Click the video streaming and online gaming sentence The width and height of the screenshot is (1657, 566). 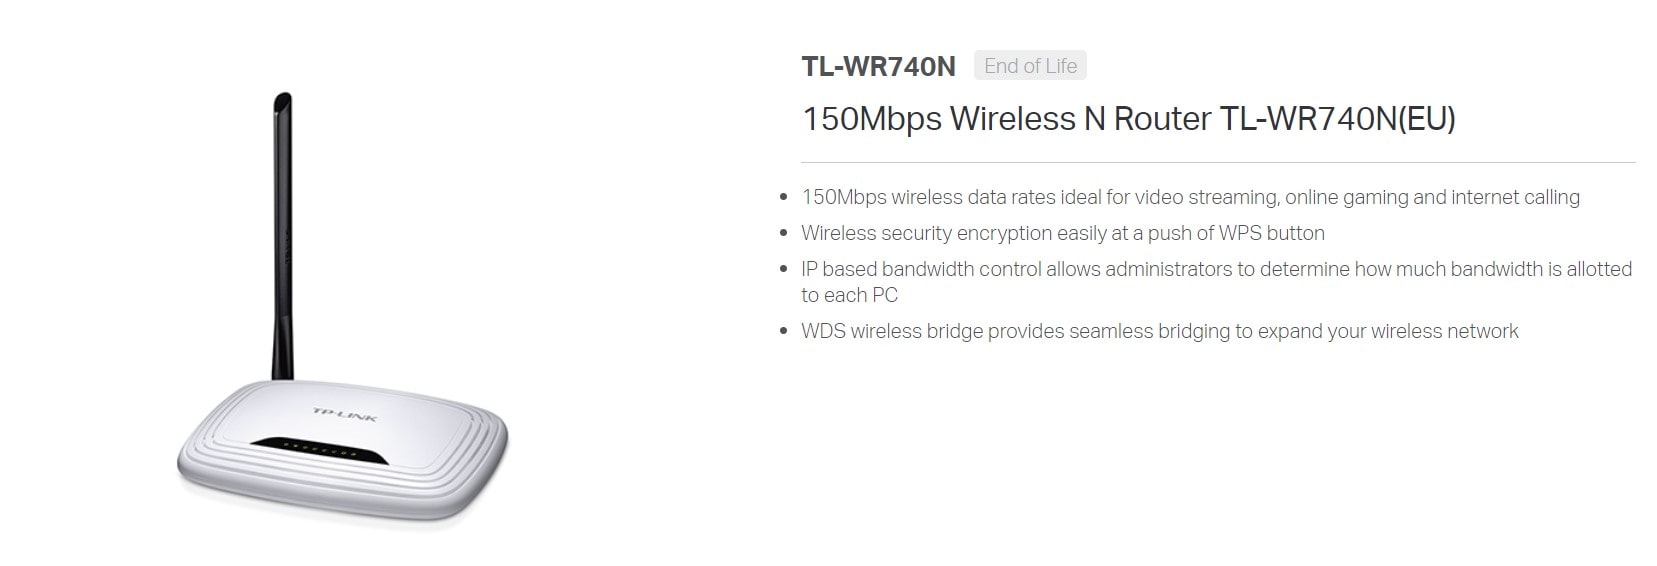[1190, 198]
